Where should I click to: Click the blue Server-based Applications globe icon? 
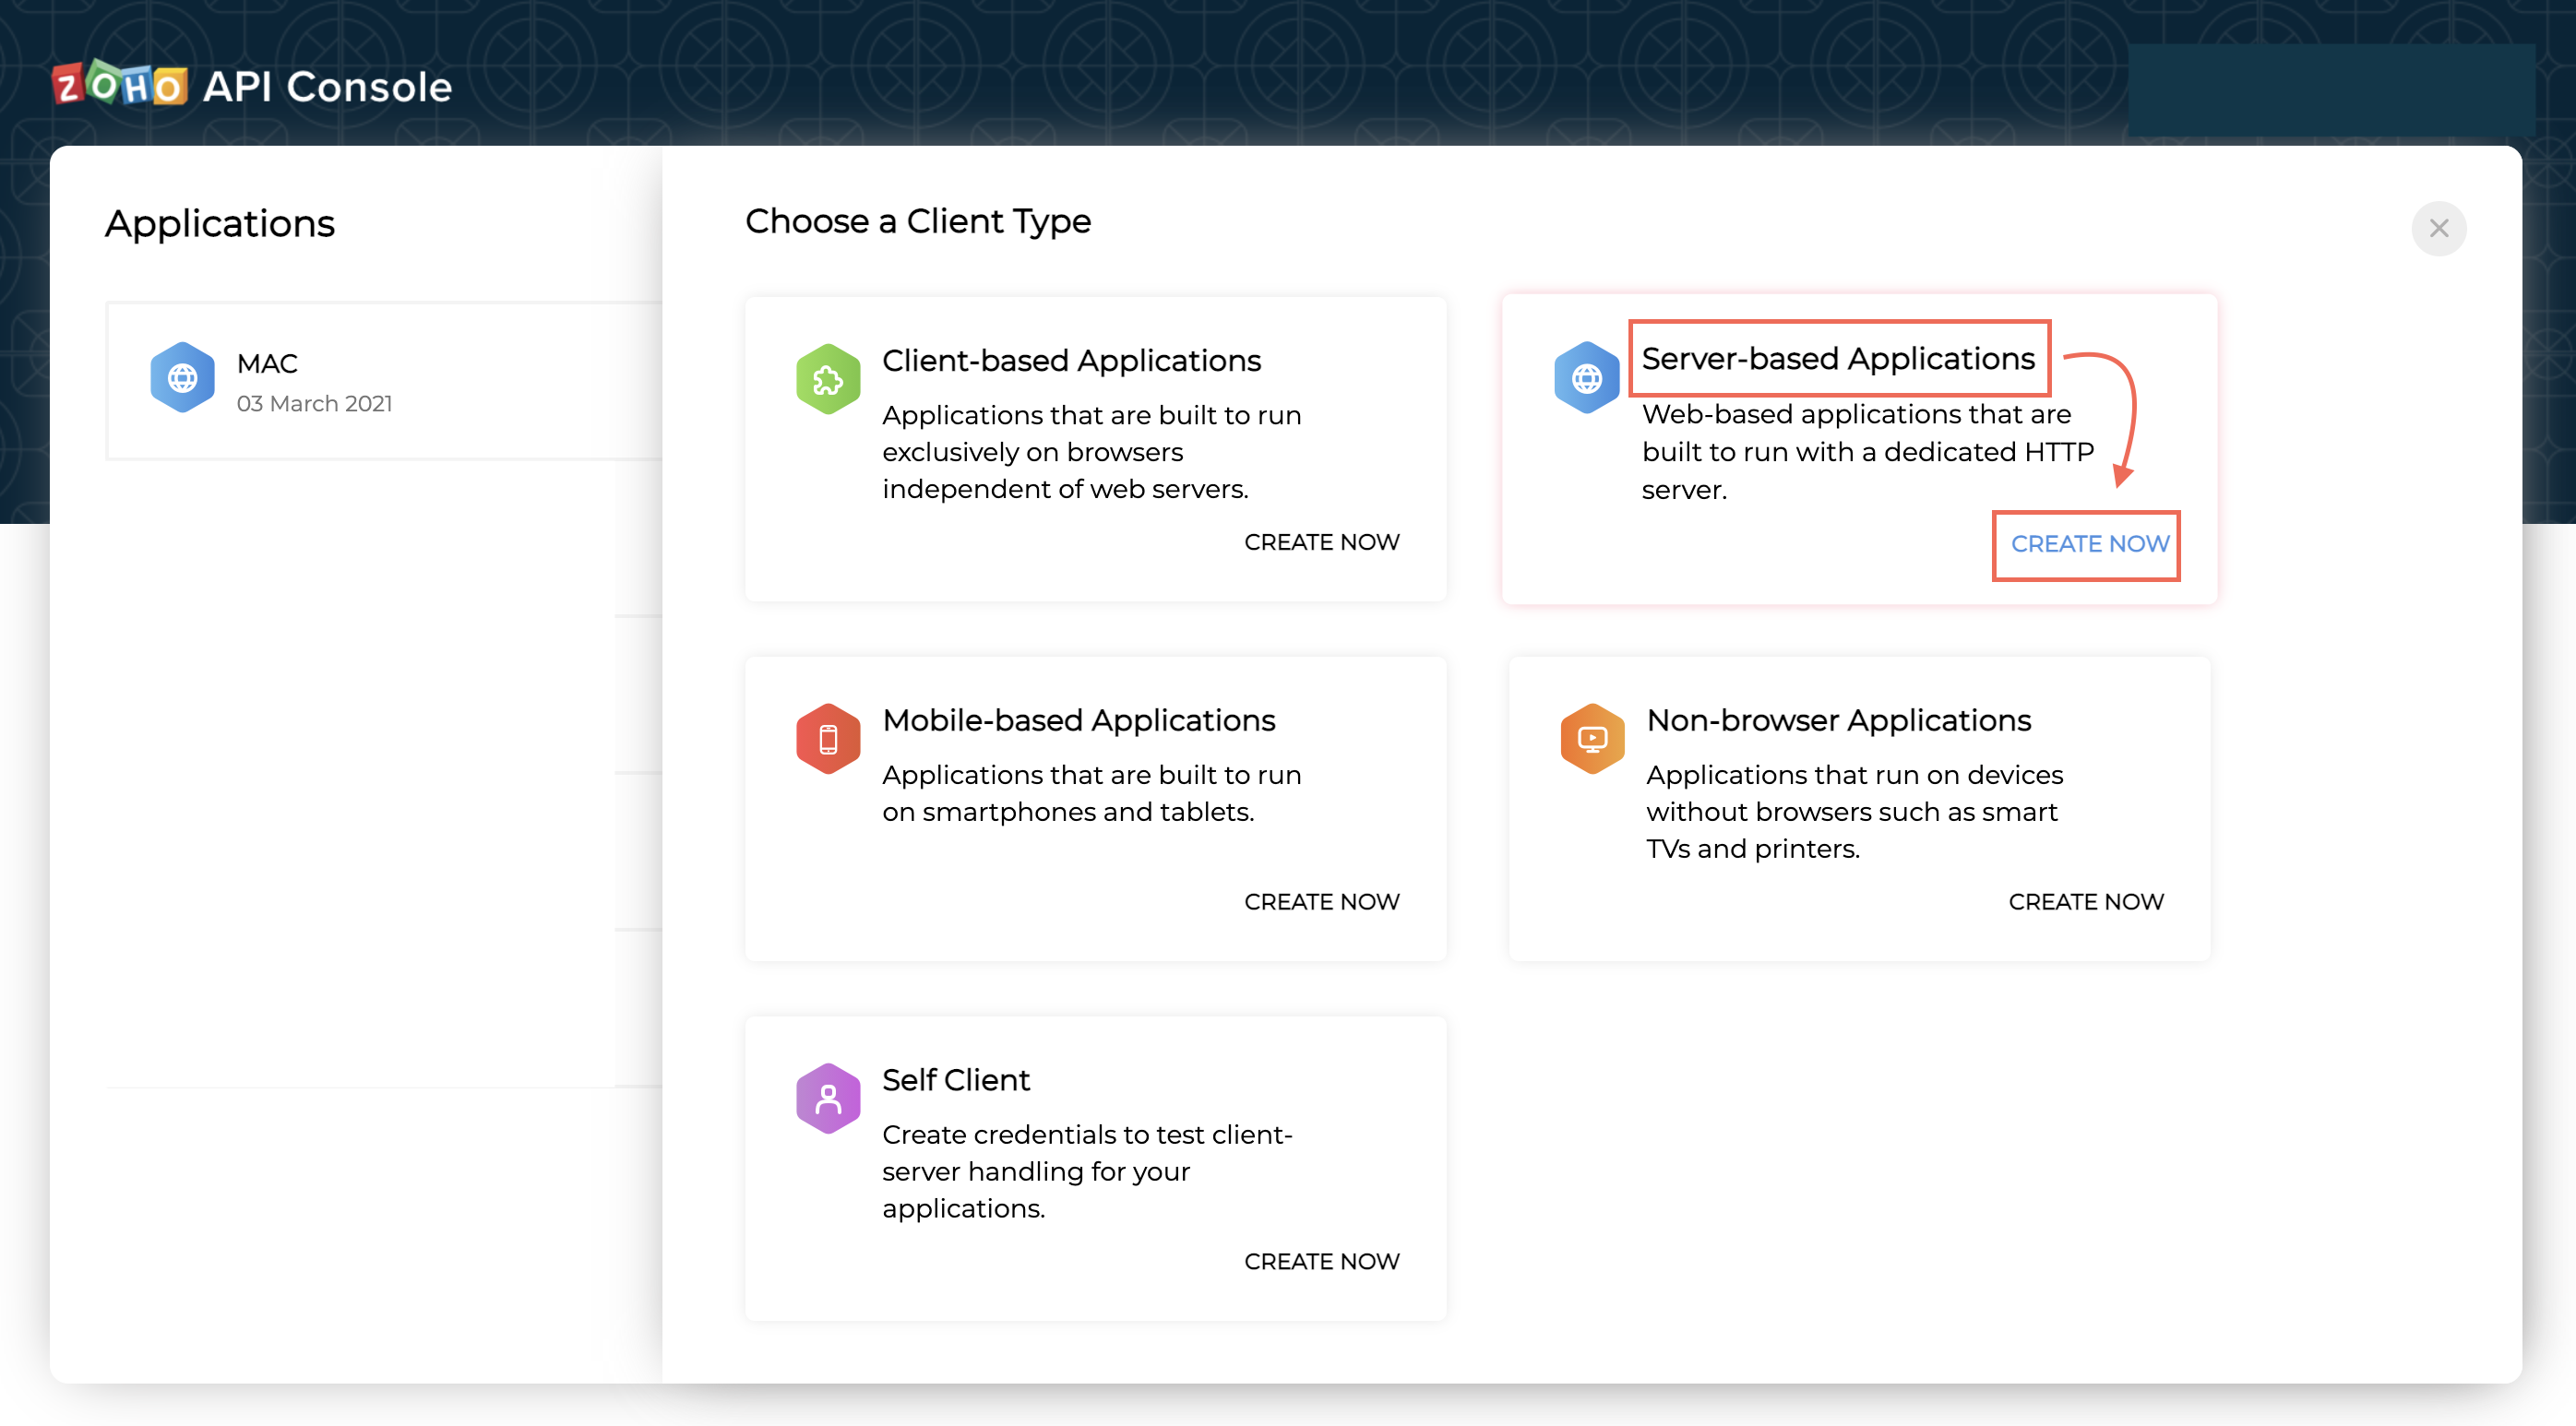(1586, 379)
